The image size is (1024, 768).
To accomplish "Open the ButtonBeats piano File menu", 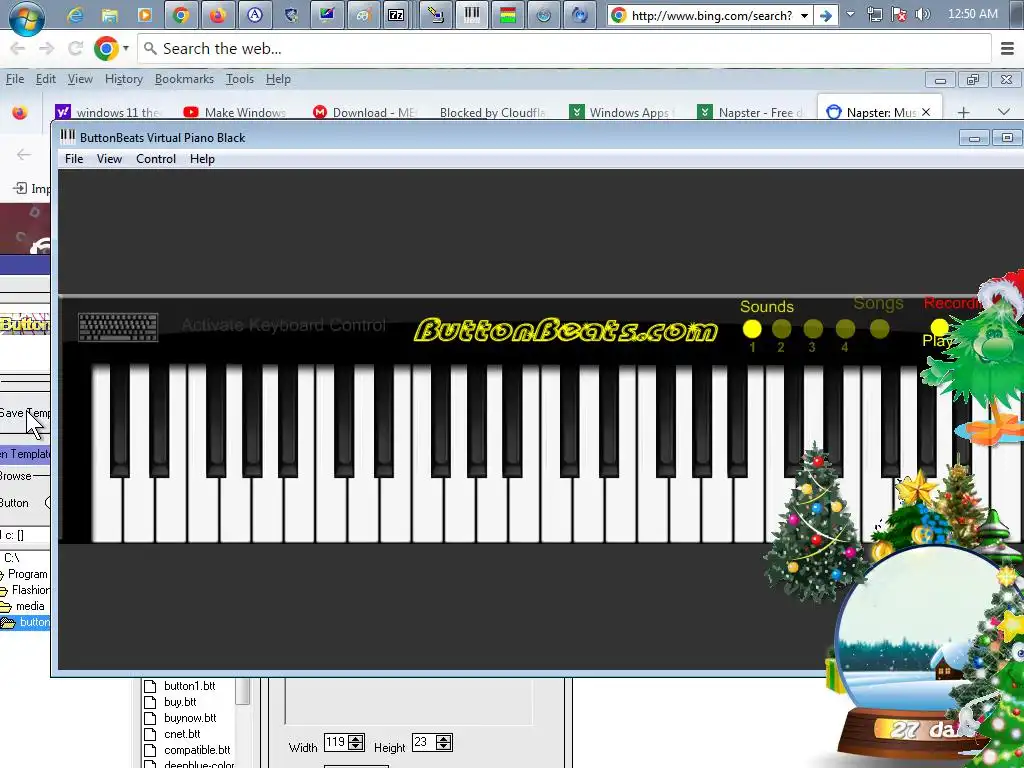I will (x=74, y=159).
